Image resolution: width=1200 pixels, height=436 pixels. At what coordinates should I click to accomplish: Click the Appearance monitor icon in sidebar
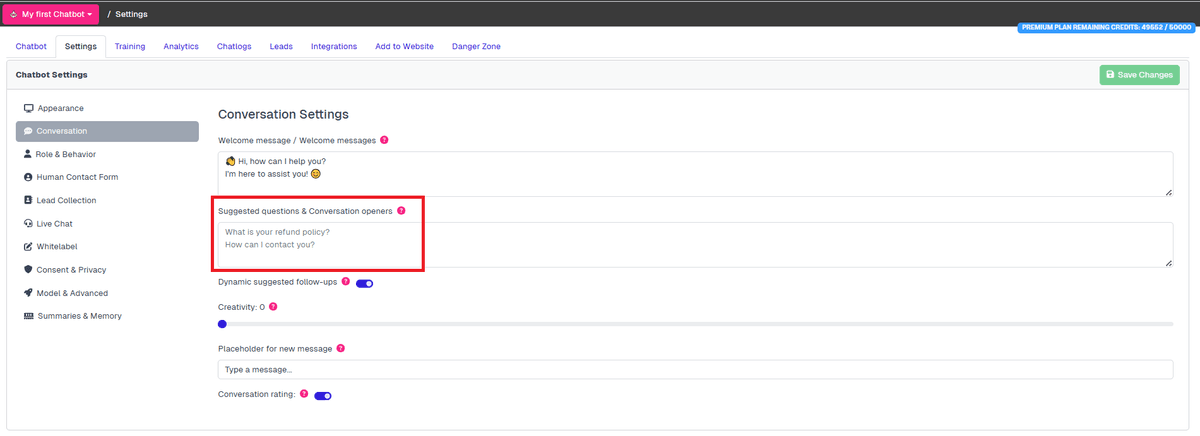[28, 108]
